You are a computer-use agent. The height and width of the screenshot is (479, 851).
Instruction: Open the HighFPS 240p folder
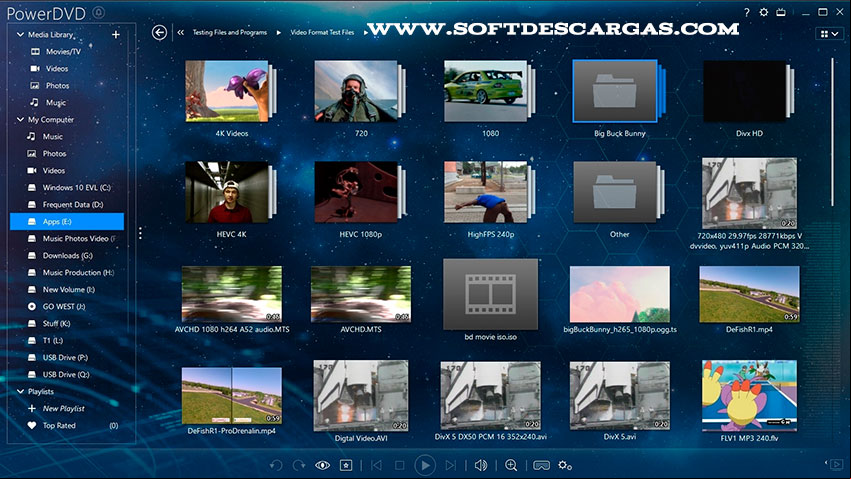click(x=490, y=192)
